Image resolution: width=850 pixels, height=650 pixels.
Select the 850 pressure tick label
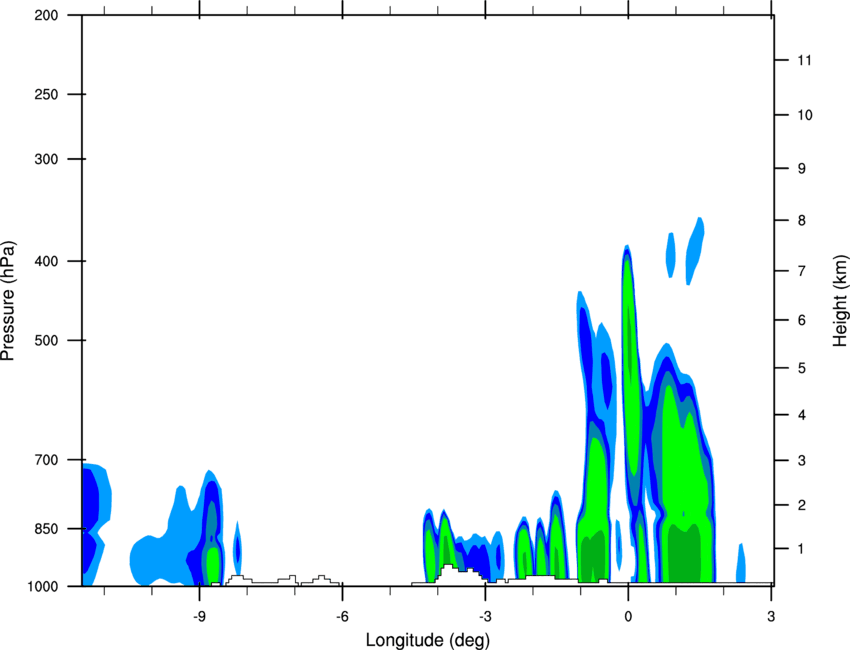click(x=46, y=529)
